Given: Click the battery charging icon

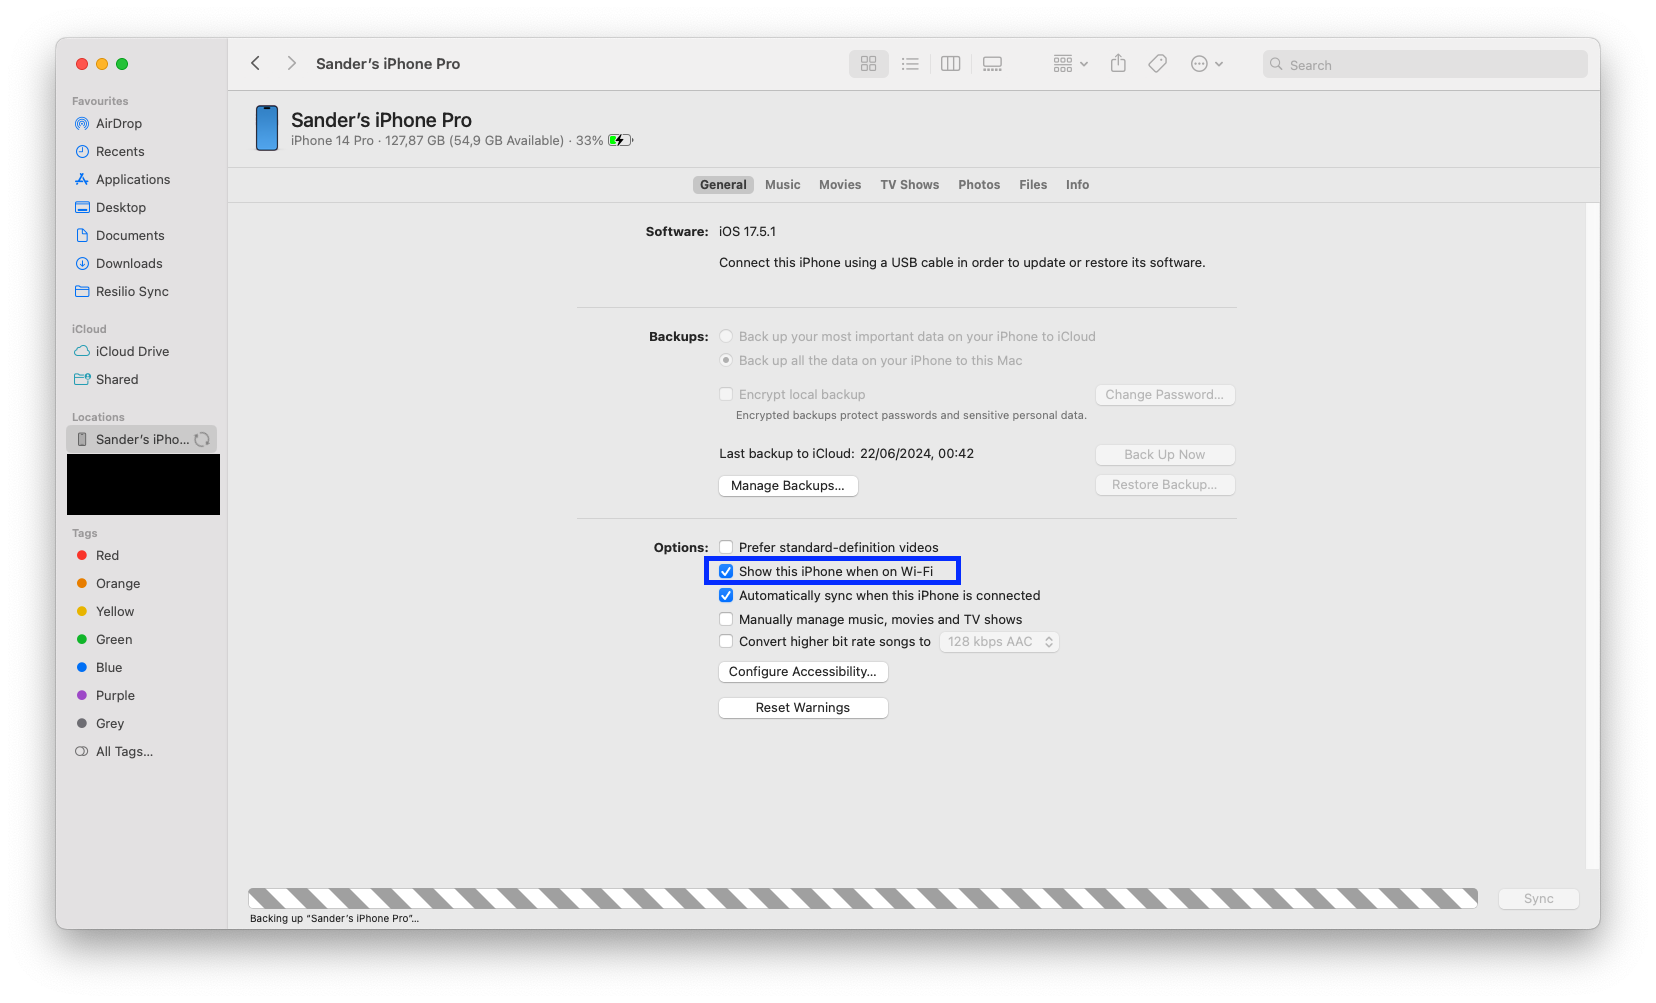Looking at the screenshot, I should 620,140.
